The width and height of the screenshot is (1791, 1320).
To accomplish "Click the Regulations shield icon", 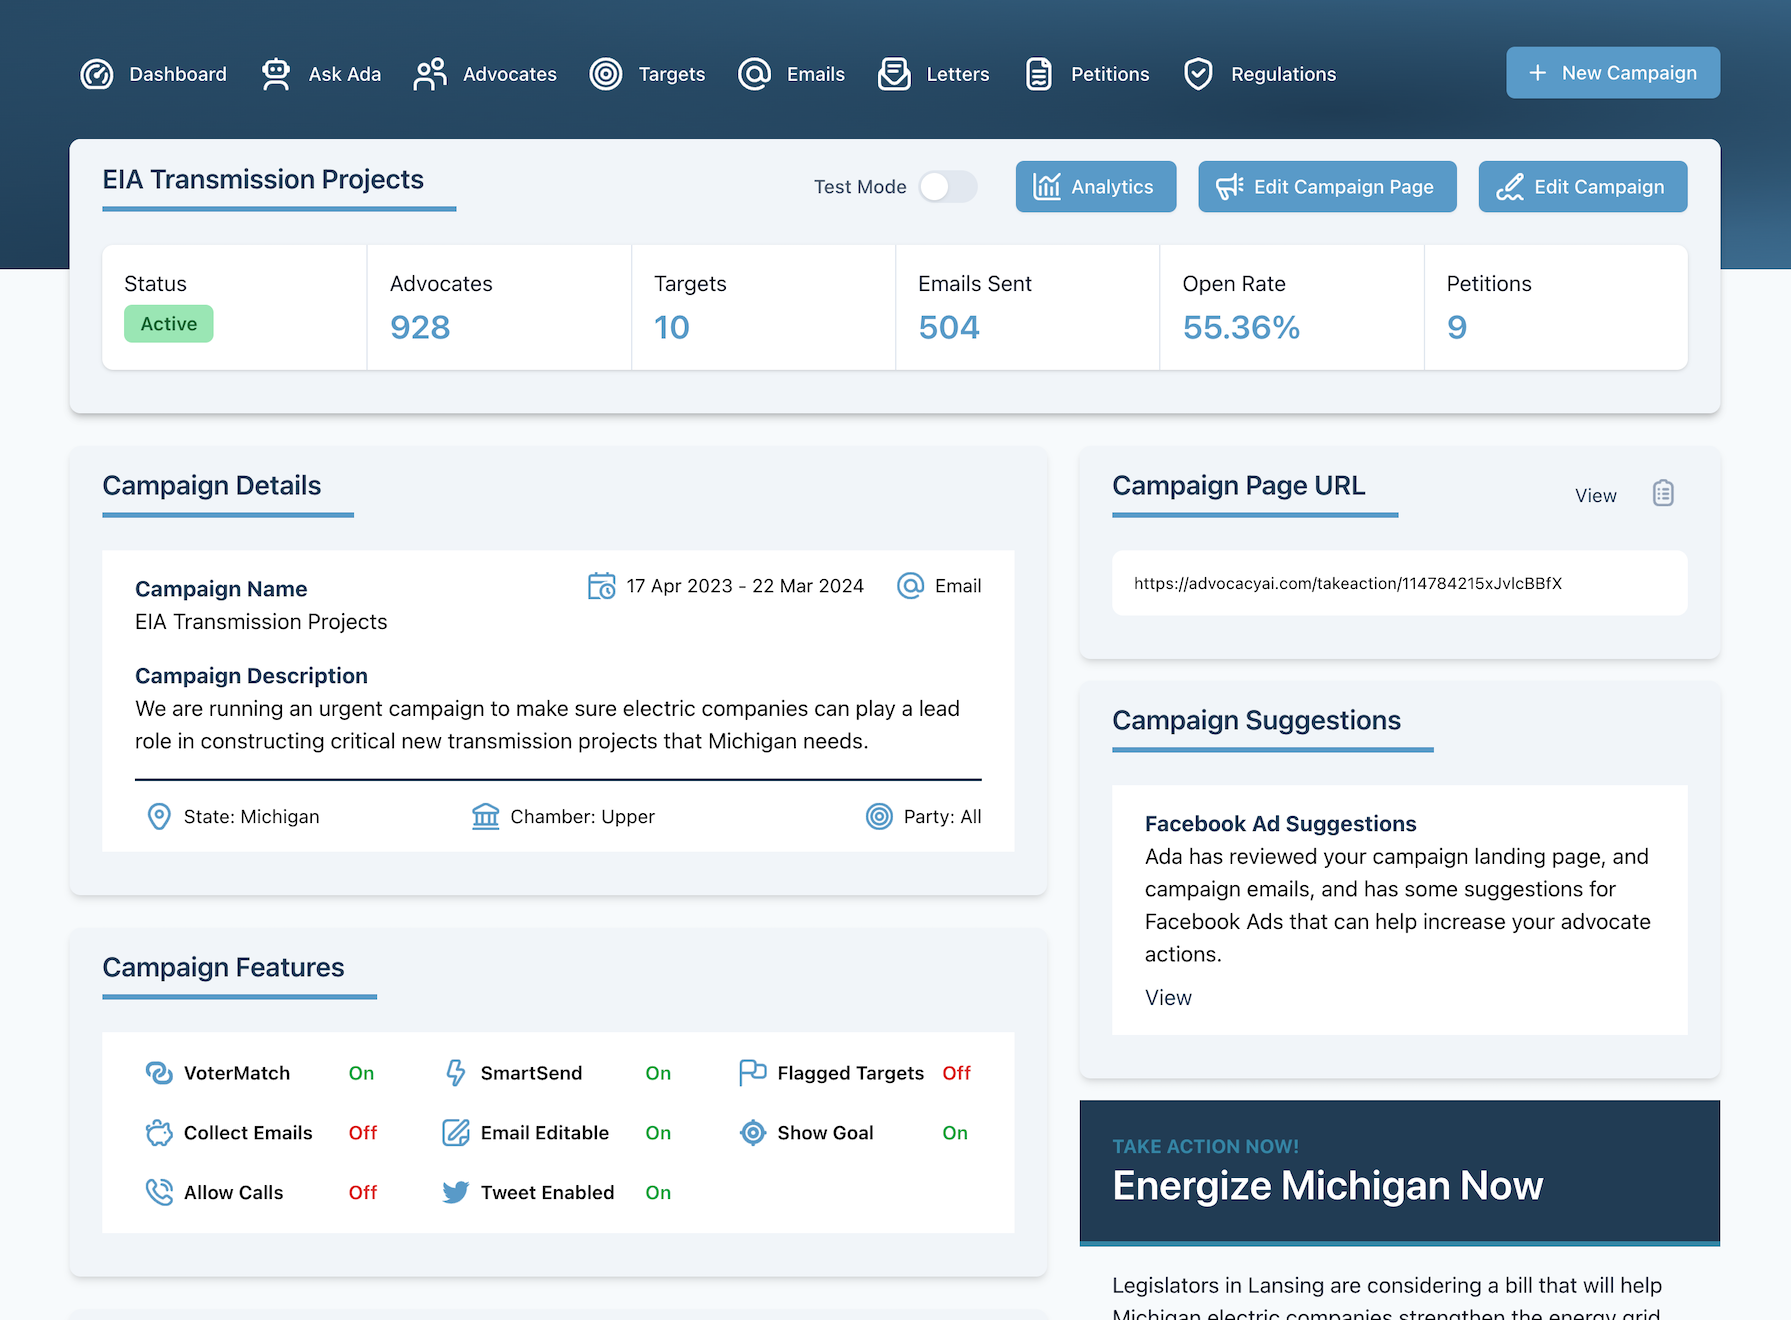I will tap(1198, 74).
